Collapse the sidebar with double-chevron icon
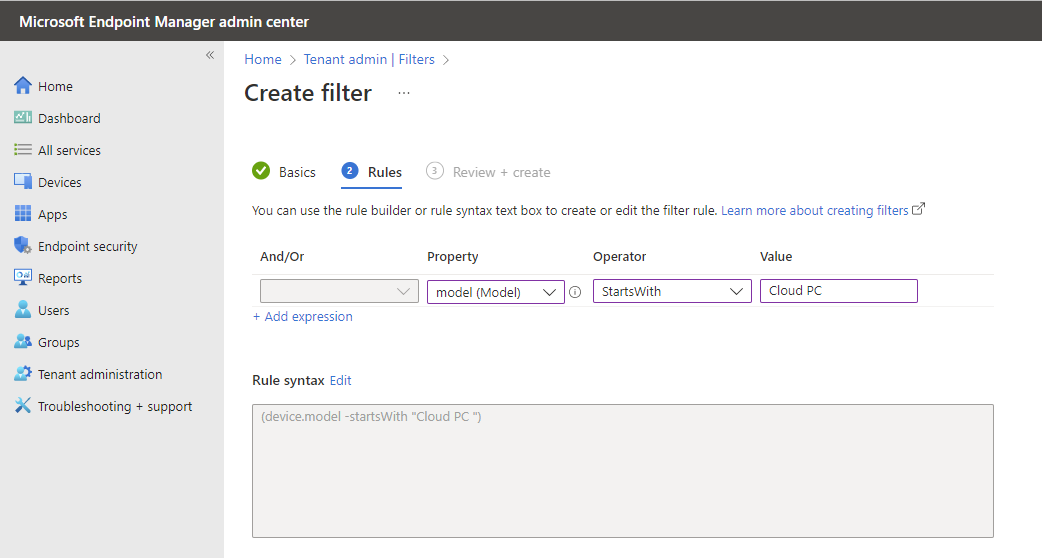1042x558 pixels. pos(210,55)
